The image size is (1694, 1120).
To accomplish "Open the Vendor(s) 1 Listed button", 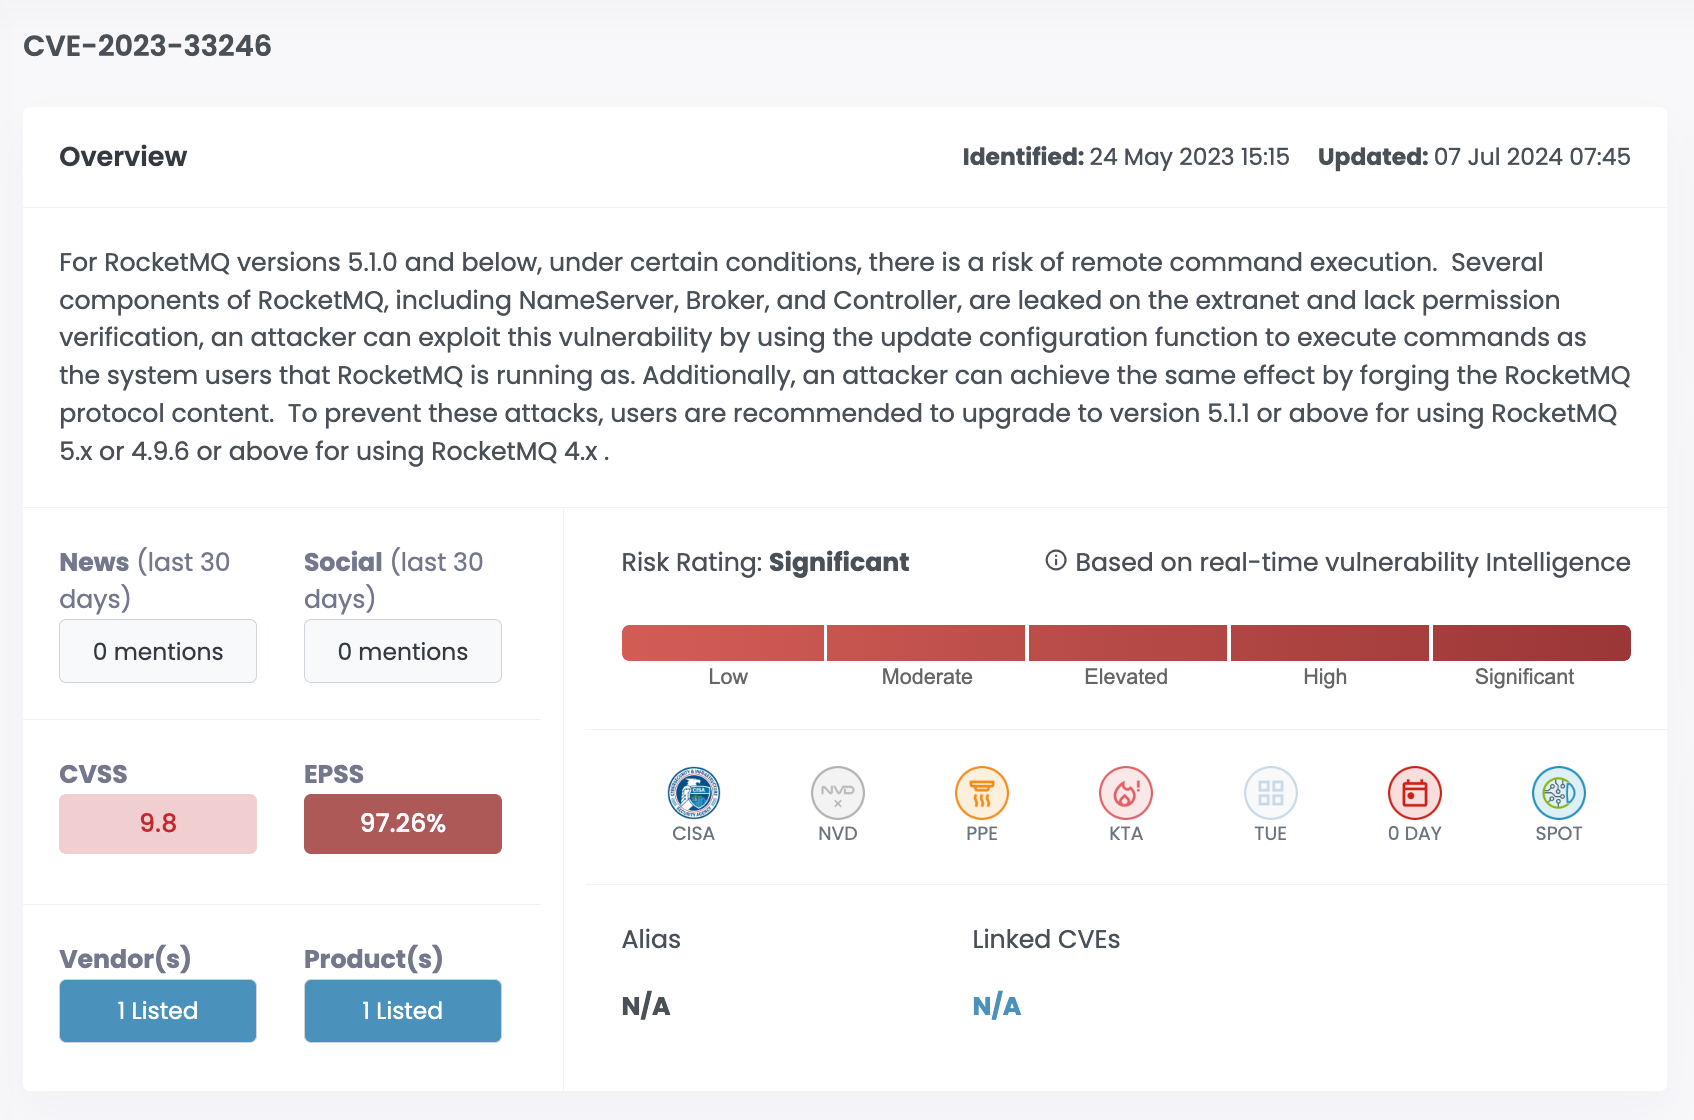I will [x=158, y=1011].
